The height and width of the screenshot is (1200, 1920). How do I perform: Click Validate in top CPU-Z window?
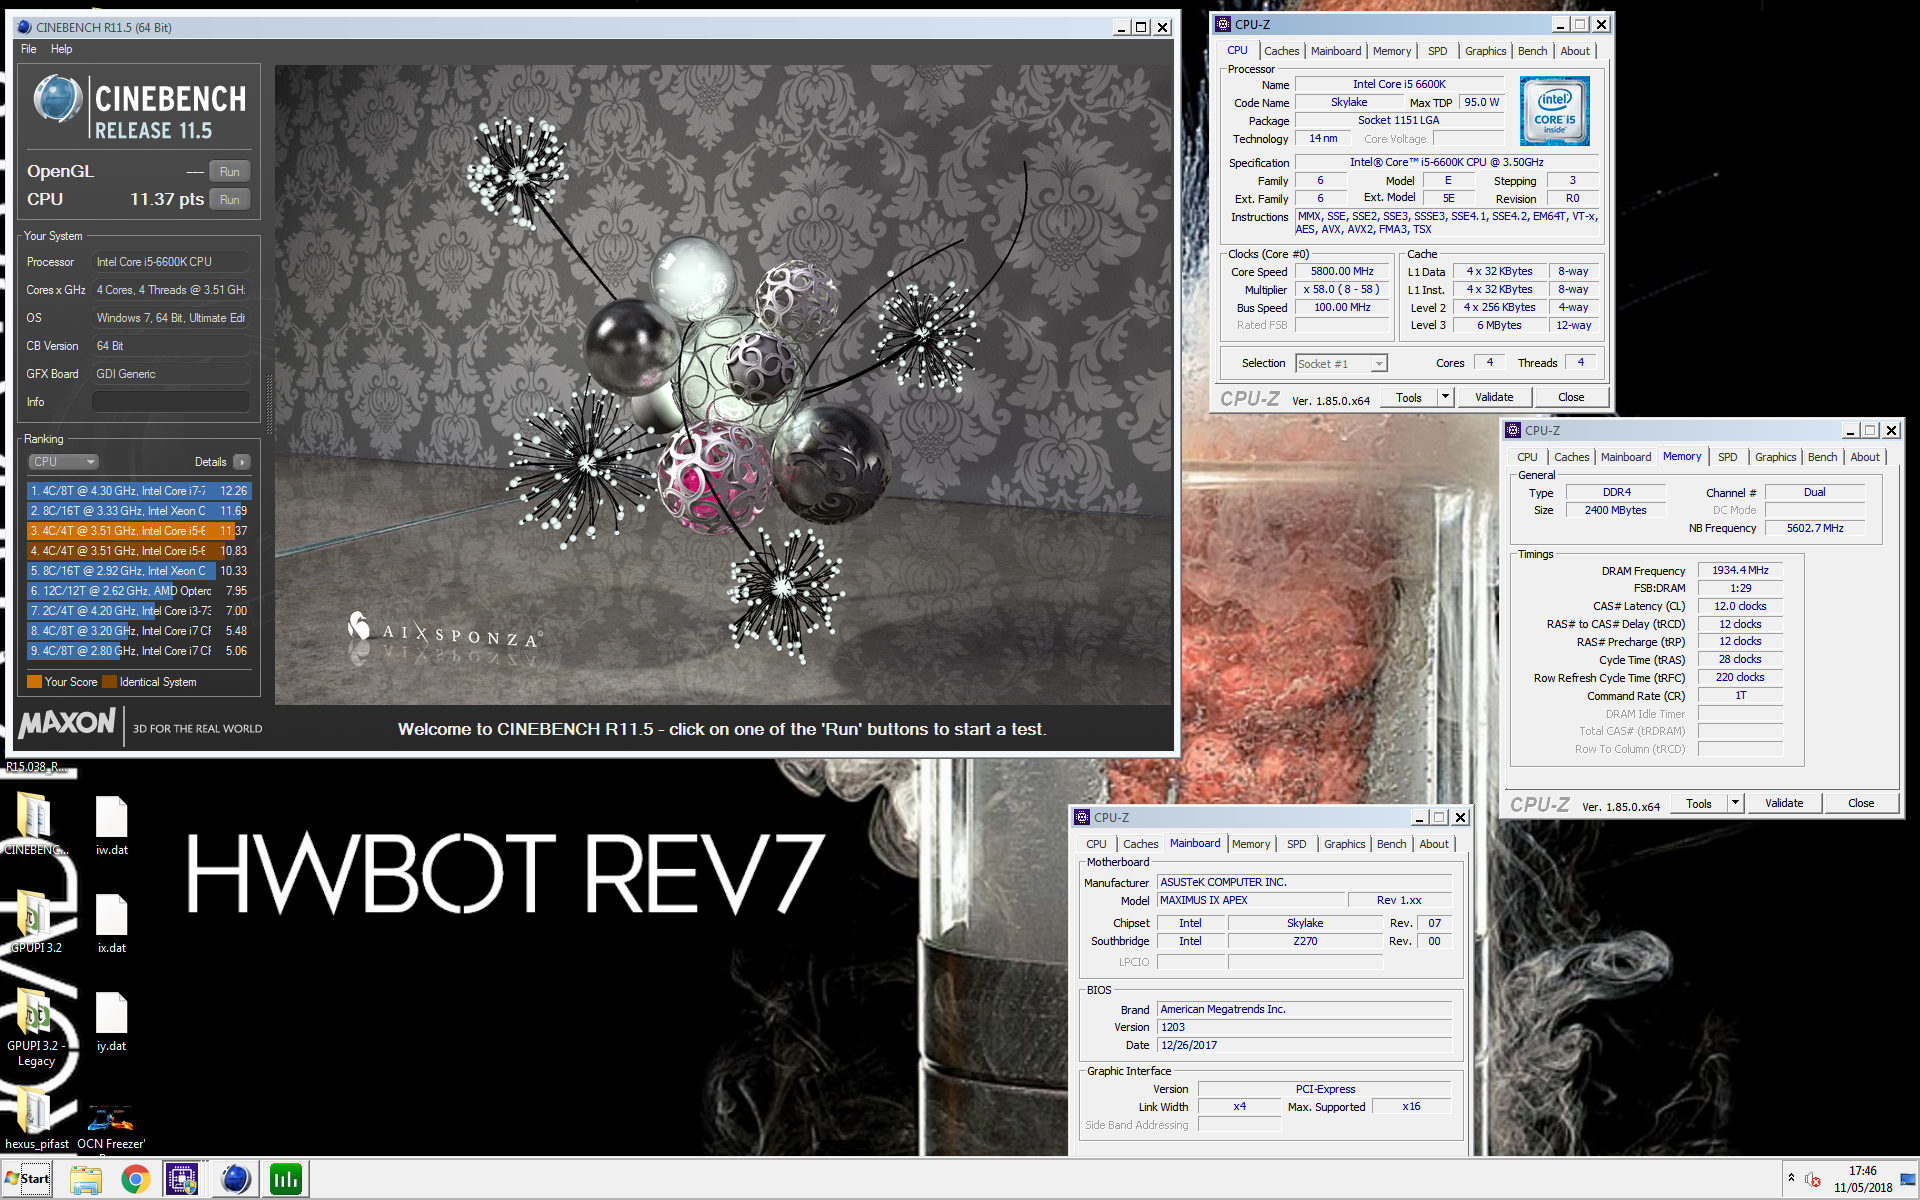click(1494, 397)
